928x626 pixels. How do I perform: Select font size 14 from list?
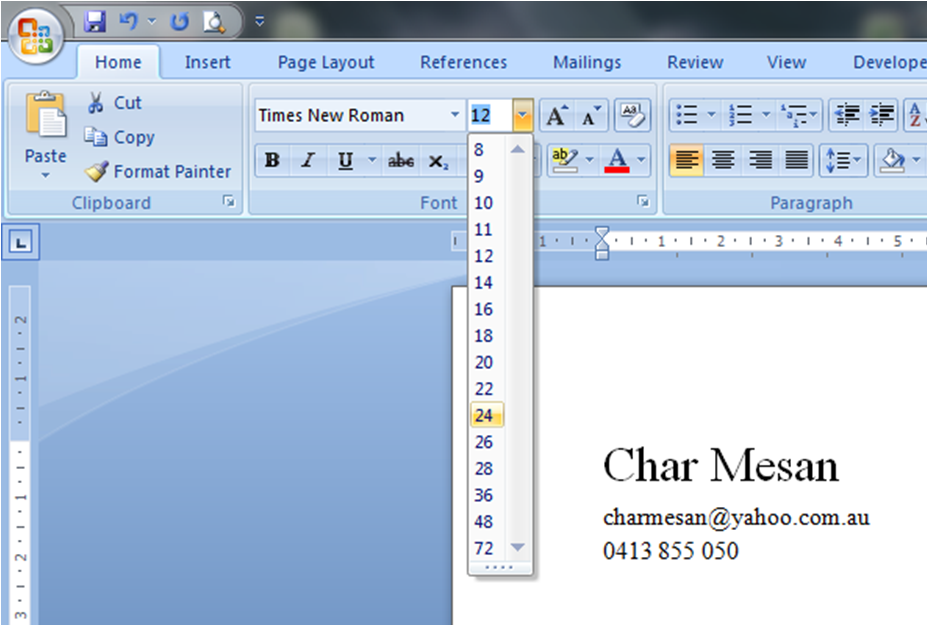pos(486,282)
